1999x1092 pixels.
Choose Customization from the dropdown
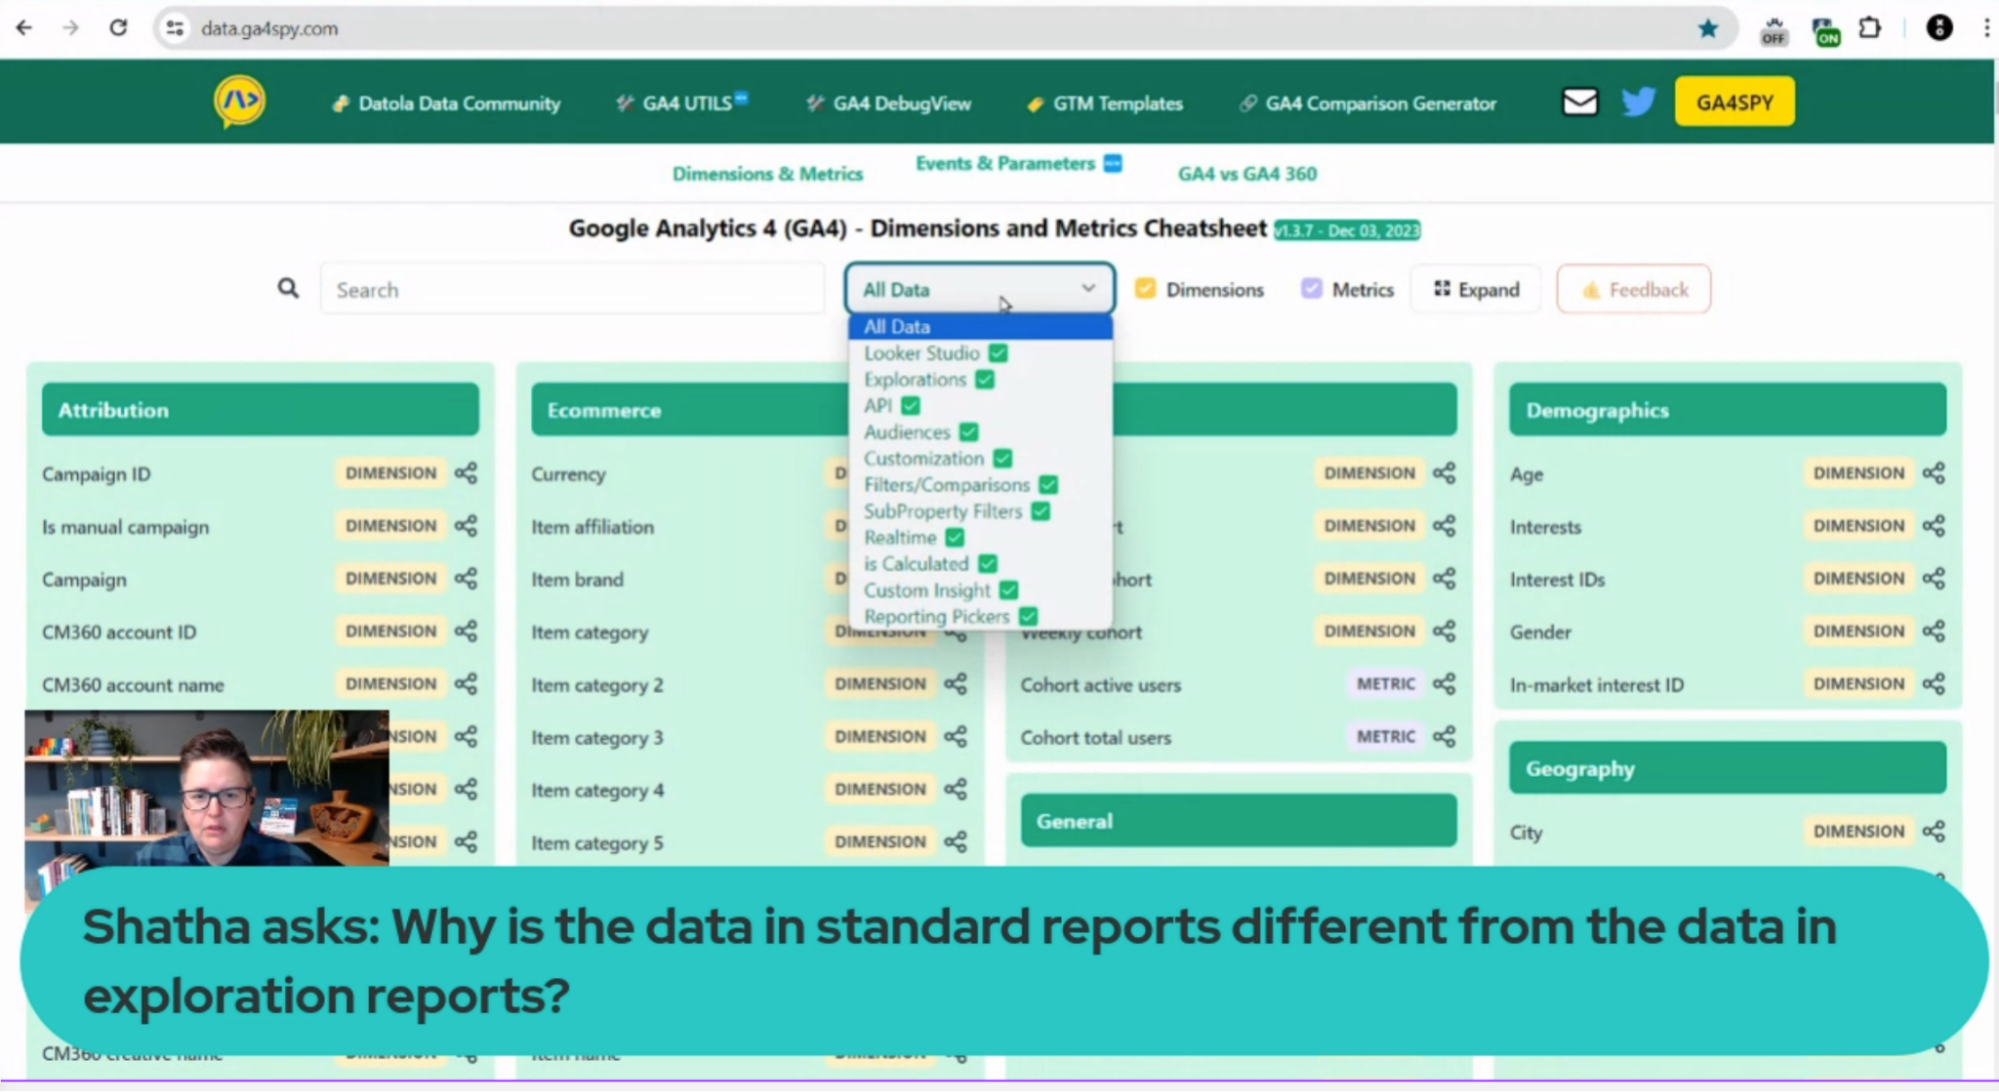[x=980, y=458]
